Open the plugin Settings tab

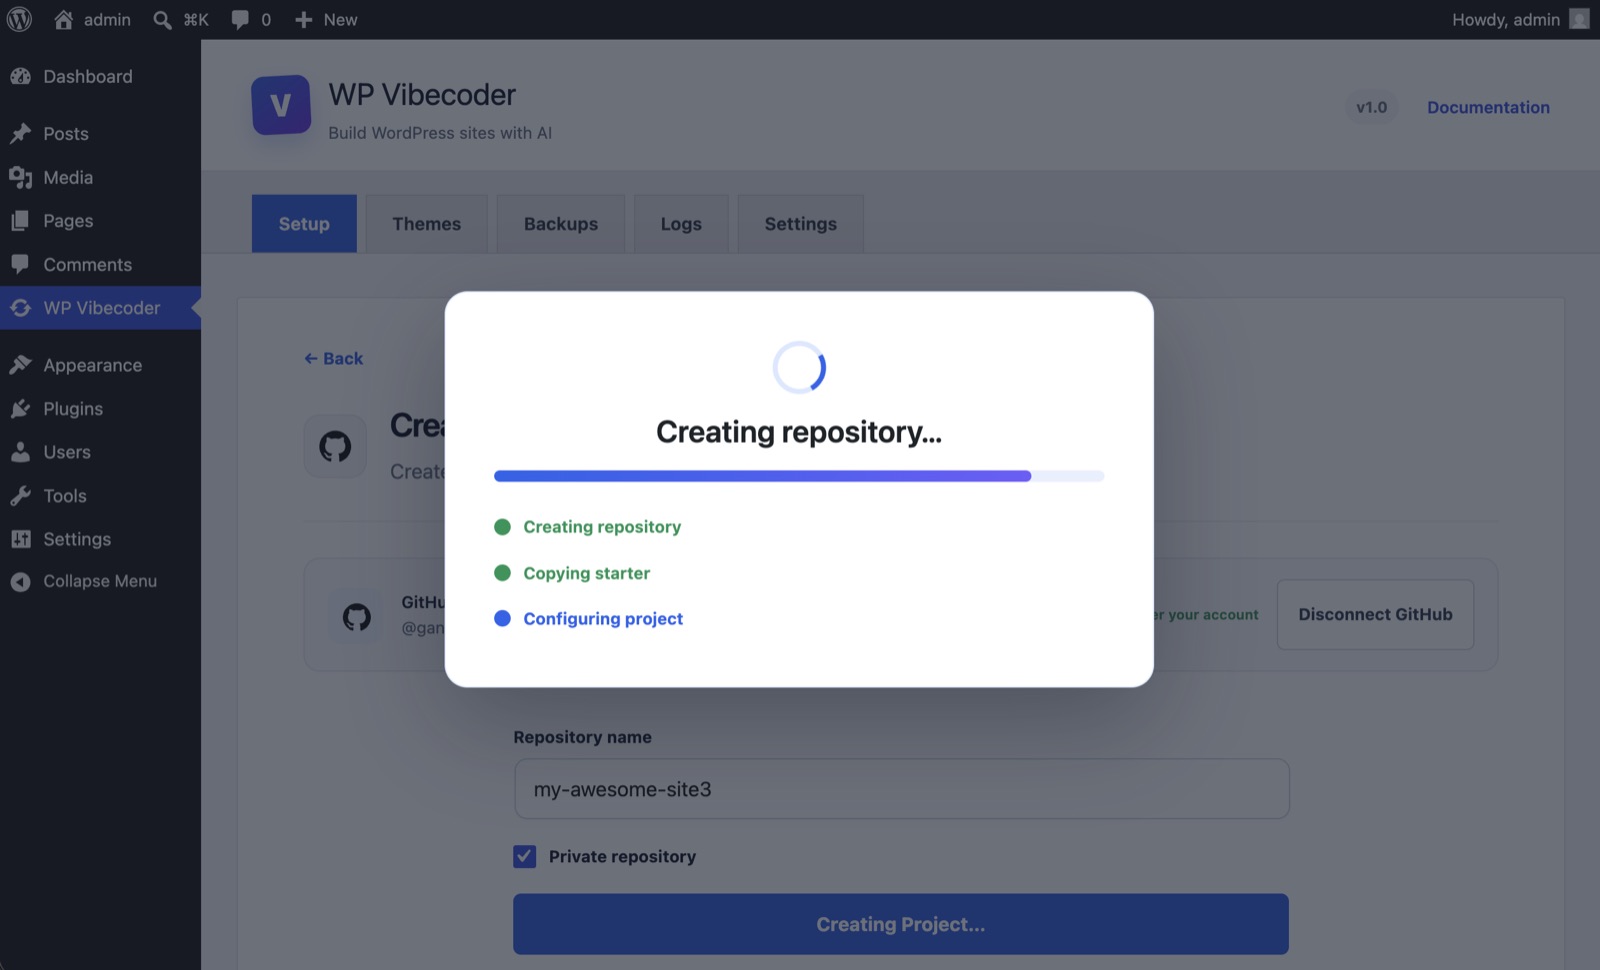[x=801, y=224]
